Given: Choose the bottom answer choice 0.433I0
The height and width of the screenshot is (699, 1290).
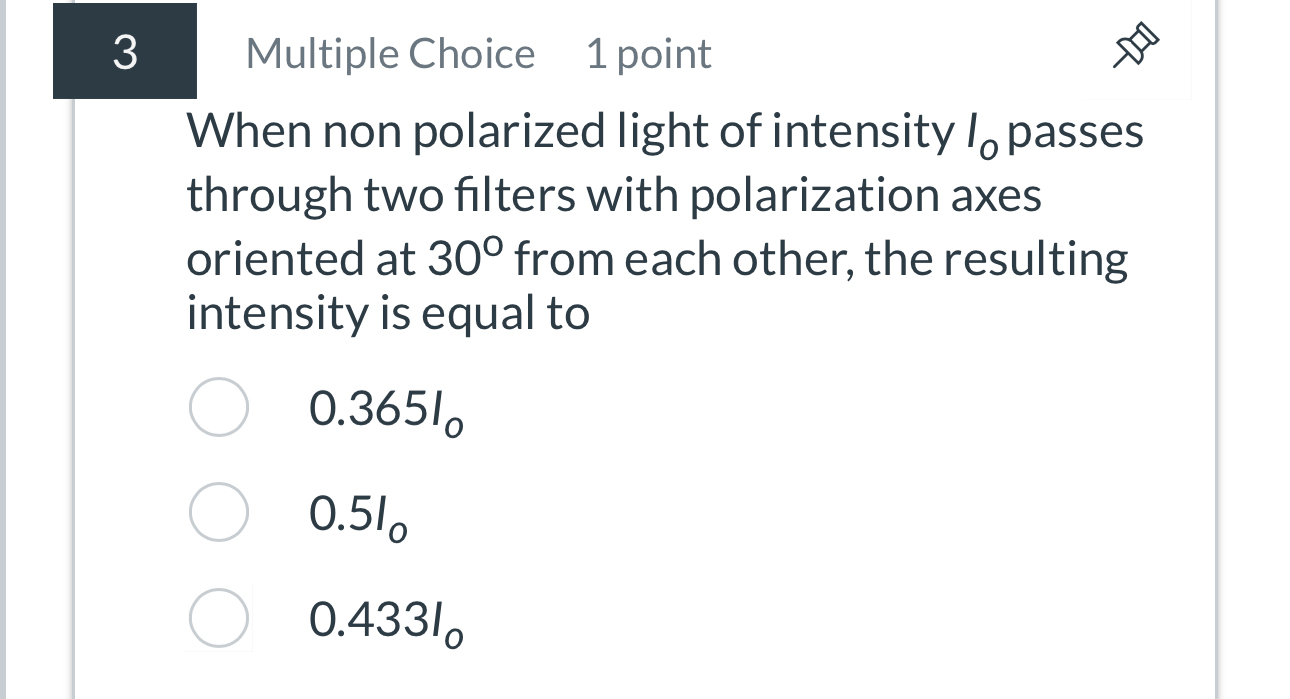Looking at the screenshot, I should tap(218, 618).
